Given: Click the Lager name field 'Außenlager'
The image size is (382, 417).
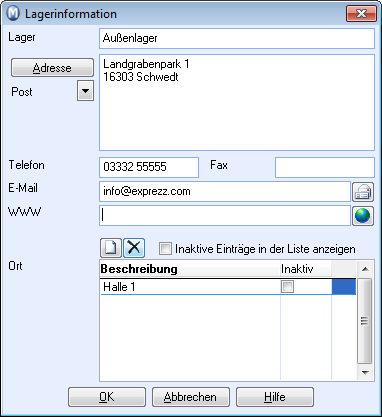Looking at the screenshot, I should coord(237,38).
